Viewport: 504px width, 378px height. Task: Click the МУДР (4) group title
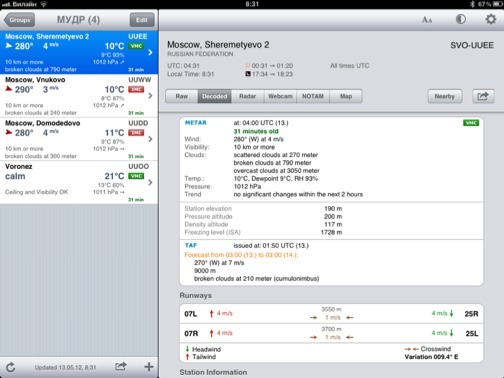click(78, 20)
